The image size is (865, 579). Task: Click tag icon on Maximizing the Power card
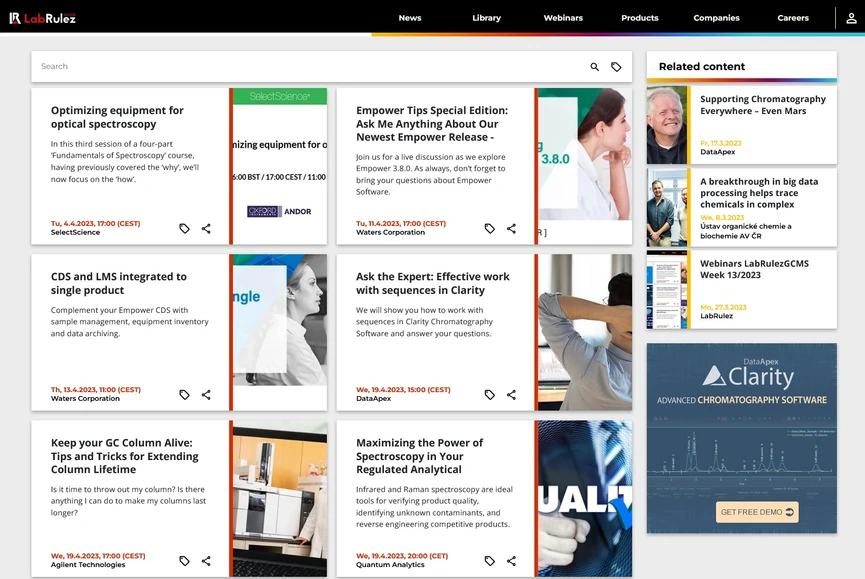489,561
